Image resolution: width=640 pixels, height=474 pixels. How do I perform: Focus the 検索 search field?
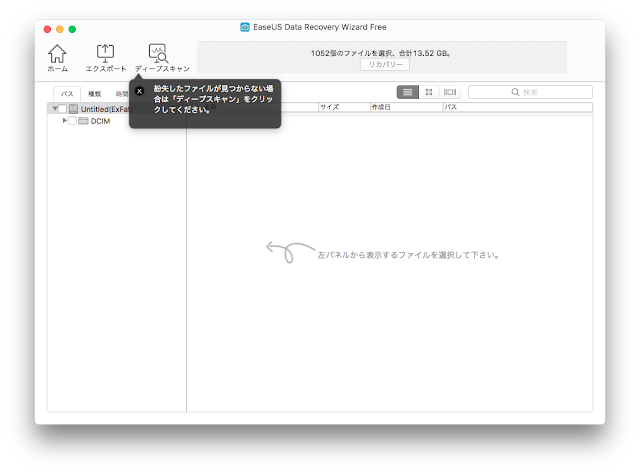coord(530,92)
